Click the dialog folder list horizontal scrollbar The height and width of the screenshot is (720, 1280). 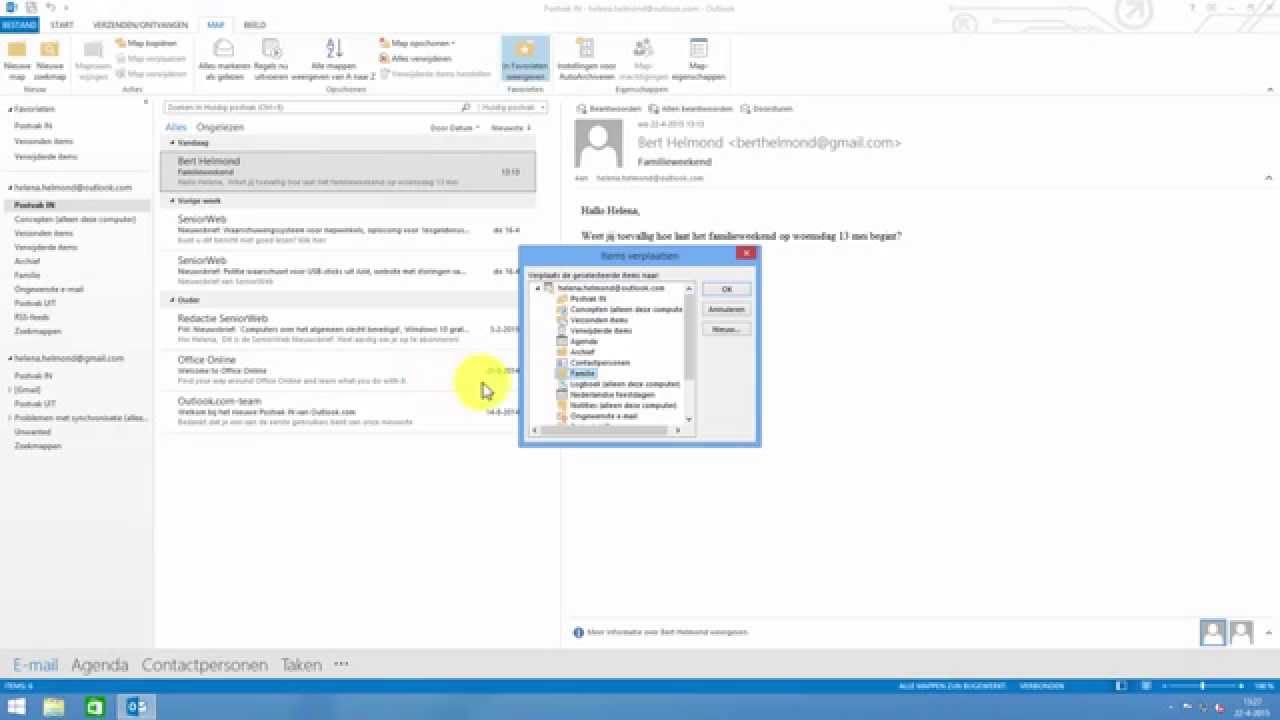[607, 430]
